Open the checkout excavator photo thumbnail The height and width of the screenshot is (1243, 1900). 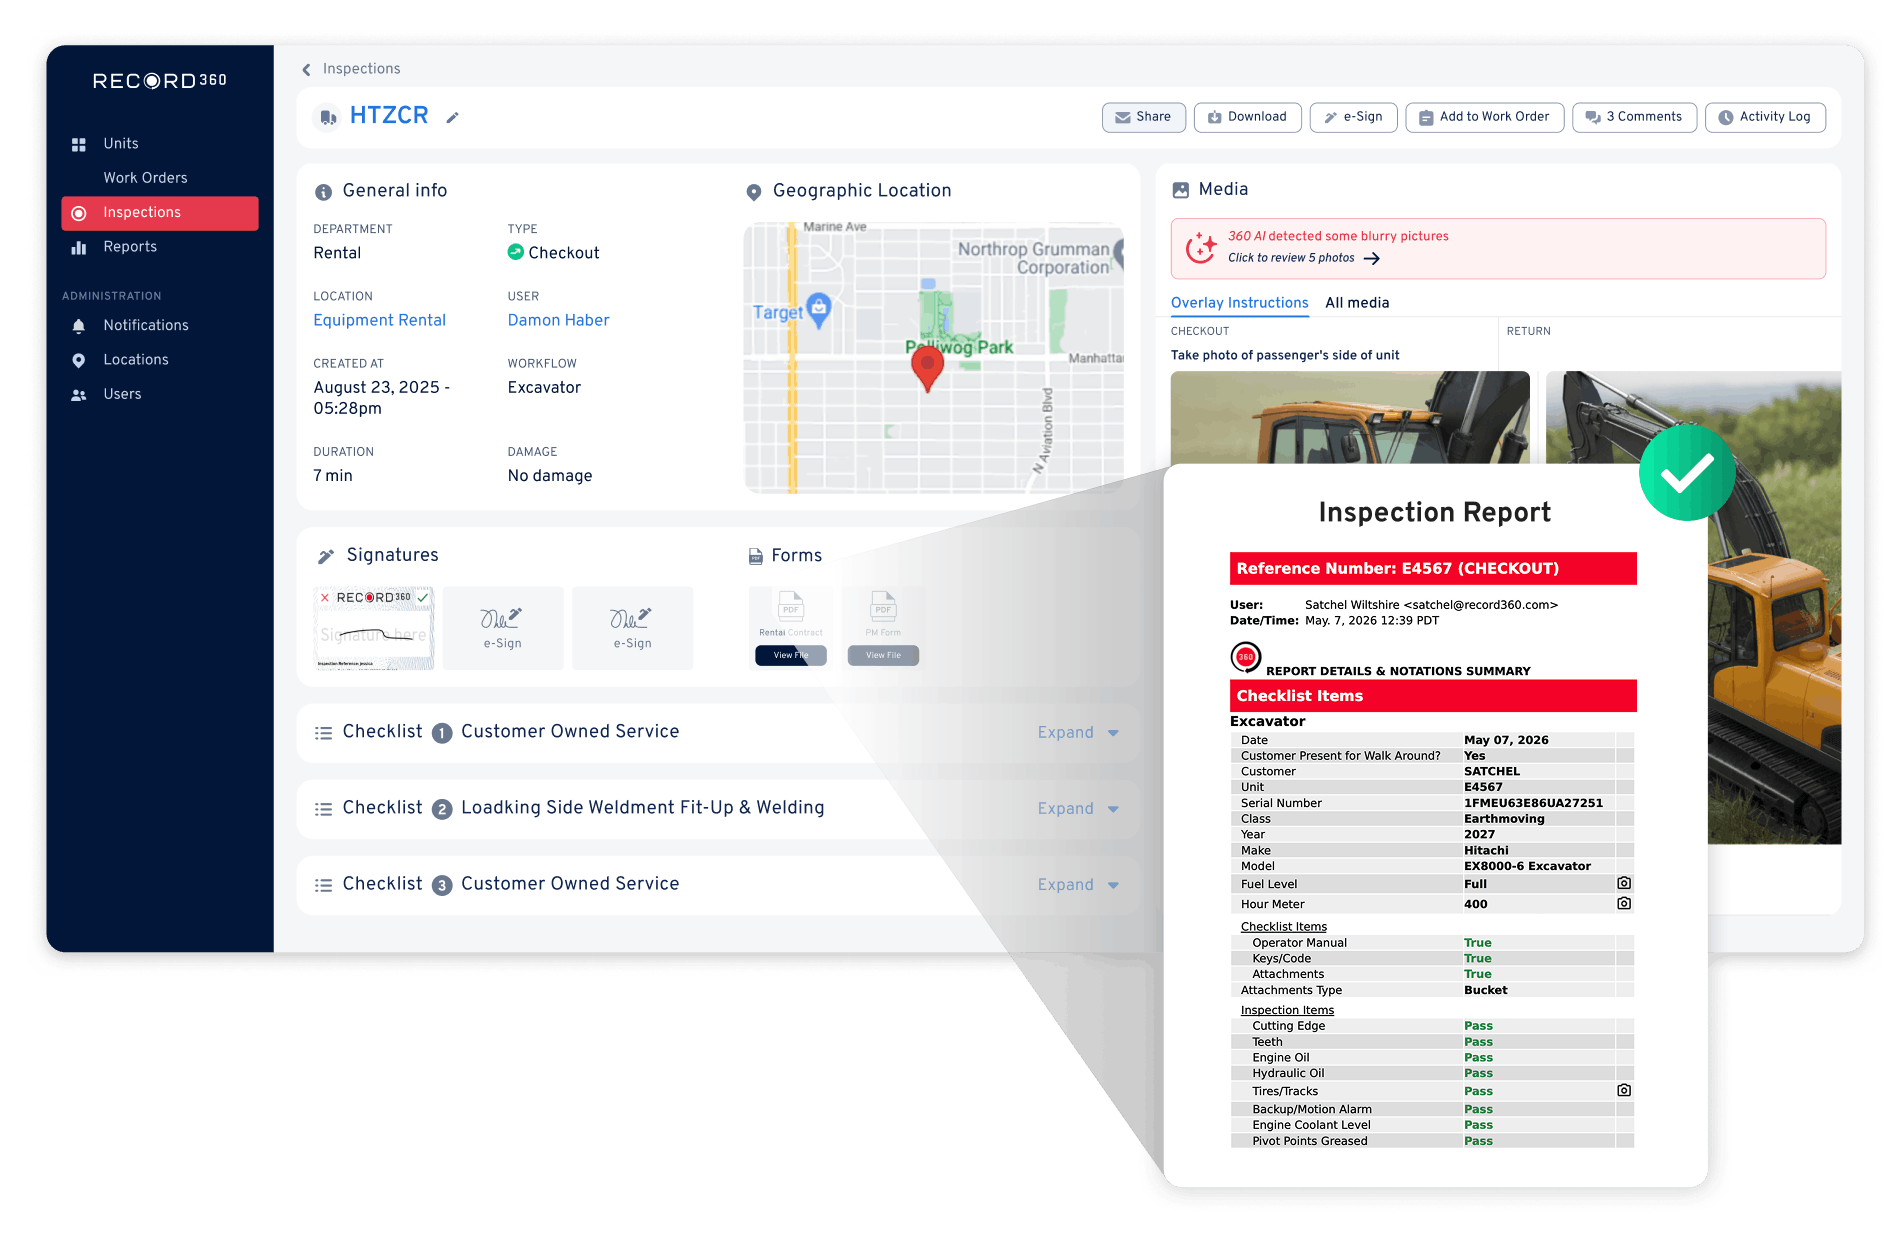[x=1349, y=418]
